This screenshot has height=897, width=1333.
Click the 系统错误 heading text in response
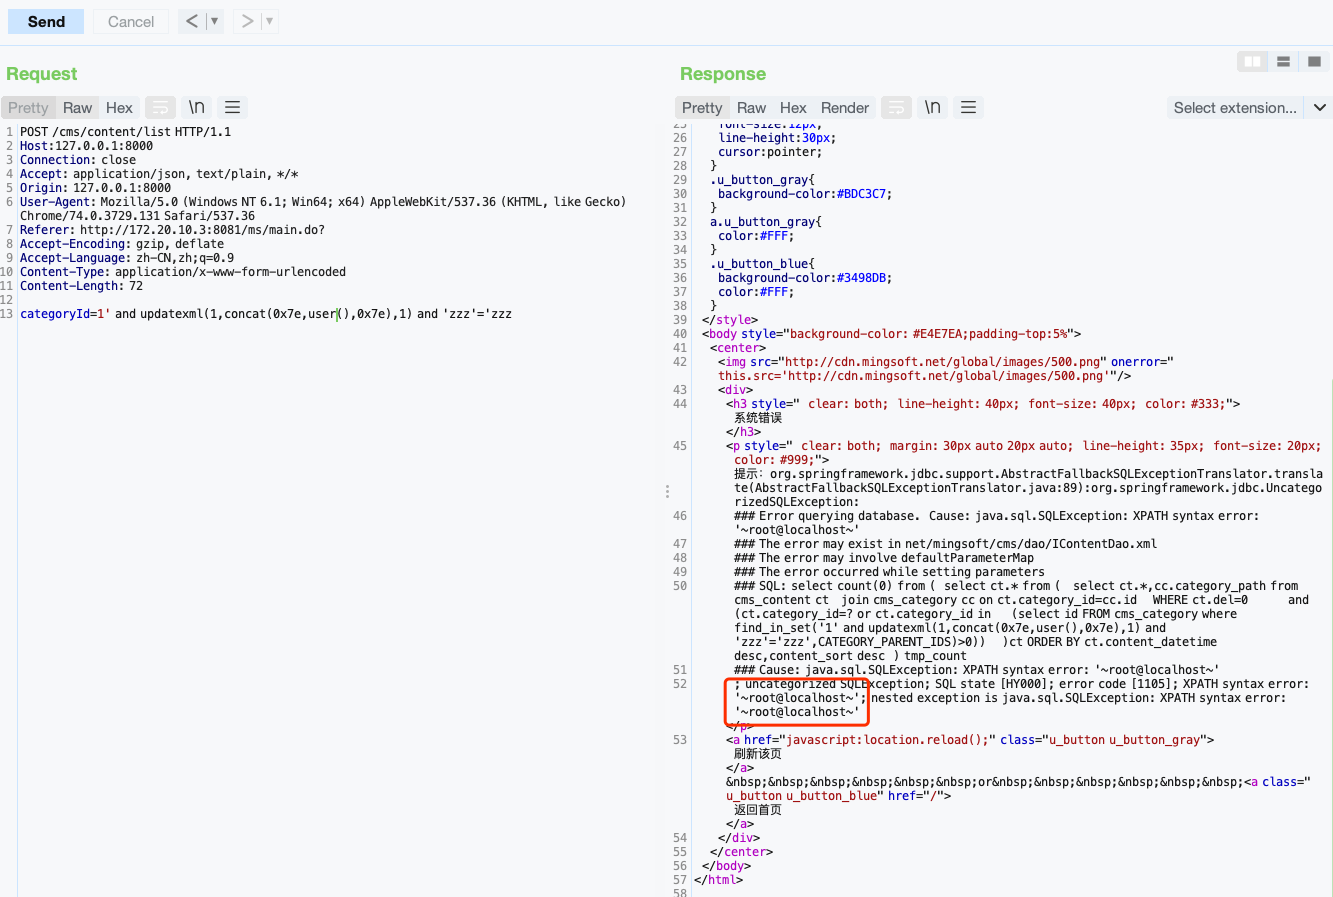click(x=758, y=418)
